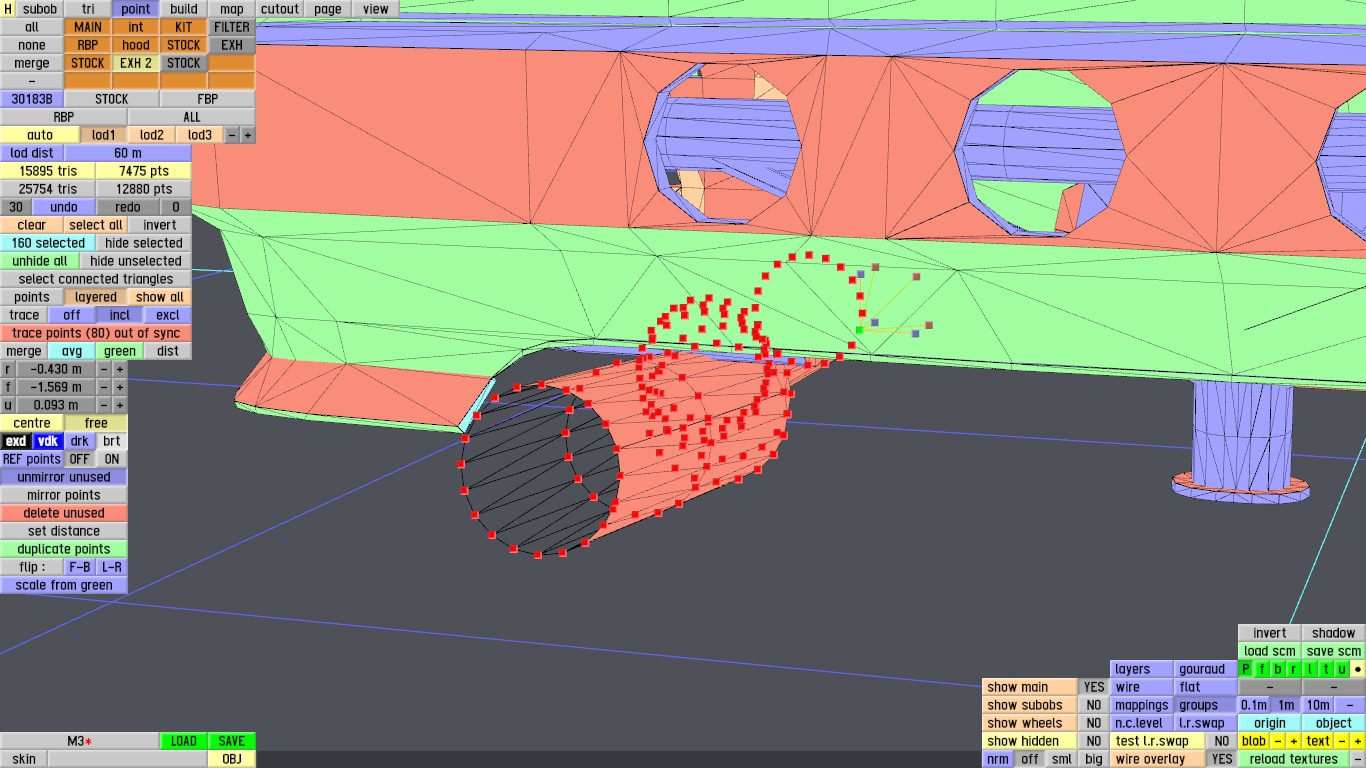Click scale from green

(x=64, y=585)
